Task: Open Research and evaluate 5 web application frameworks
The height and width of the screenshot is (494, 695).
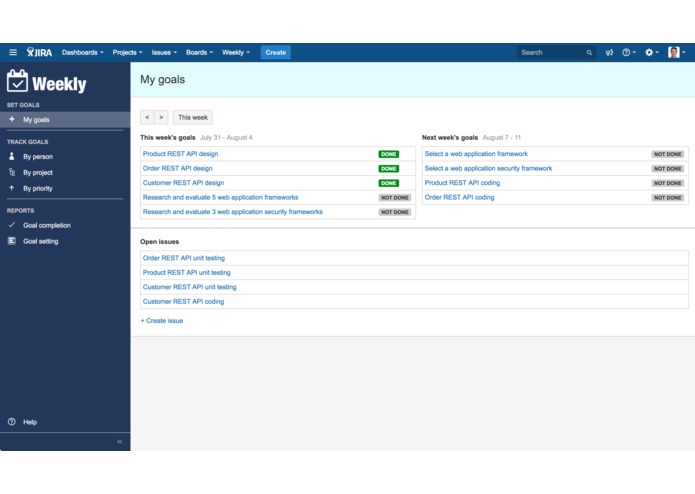Action: click(x=220, y=197)
